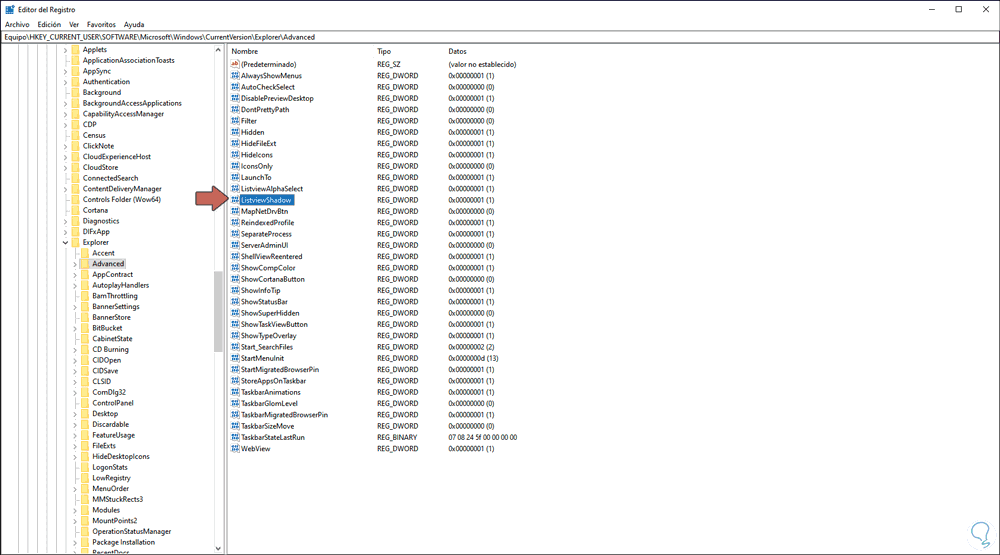Click tree scrollbar down arrow
The width and height of the screenshot is (1000, 555).
click(x=218, y=548)
